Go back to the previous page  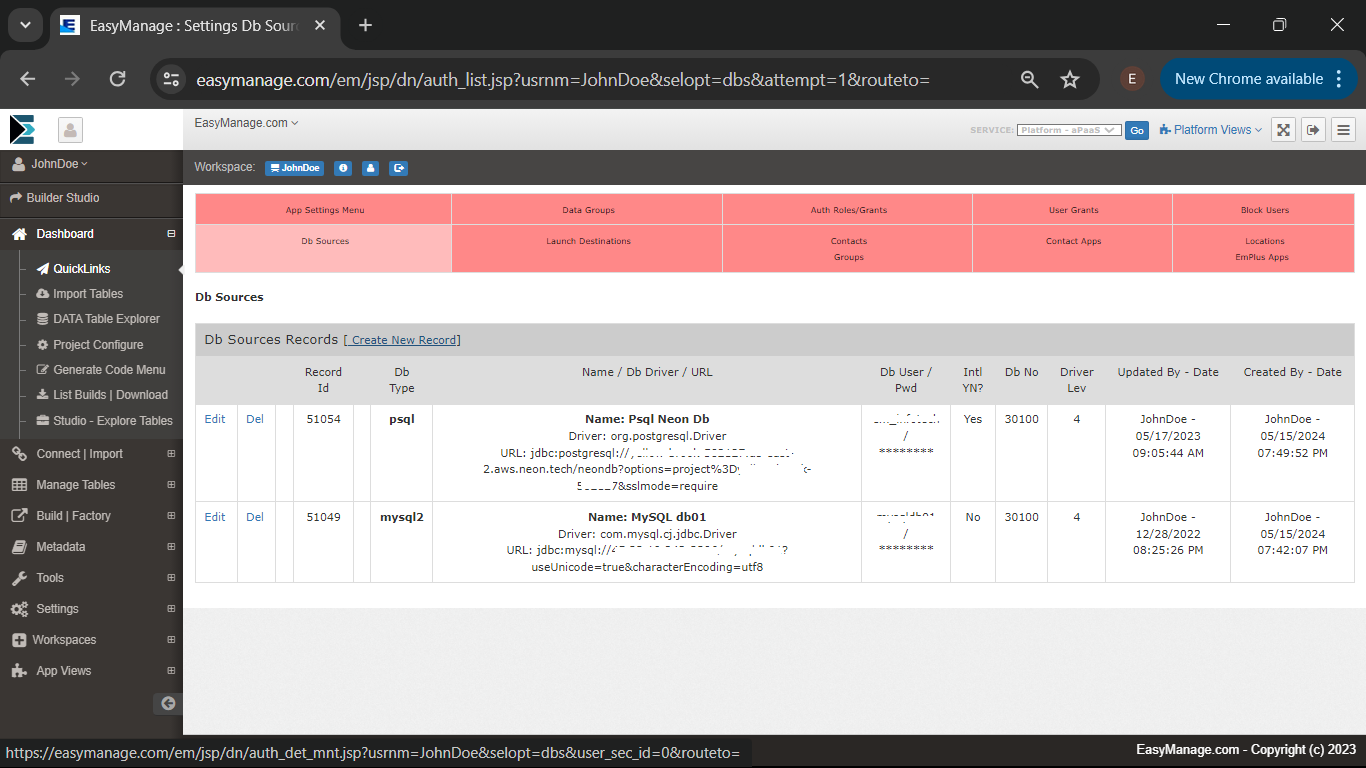28,79
